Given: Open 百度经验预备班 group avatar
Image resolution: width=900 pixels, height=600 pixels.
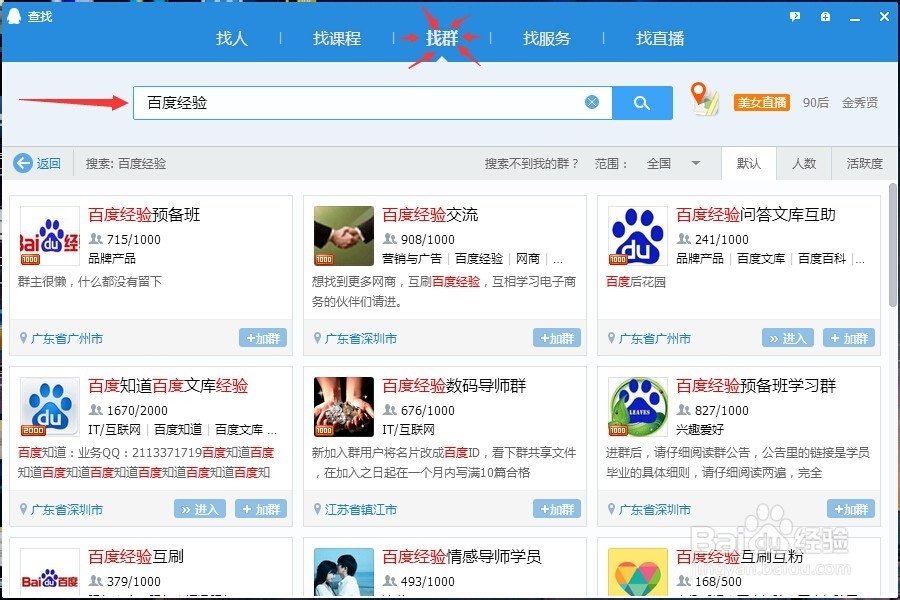Looking at the screenshot, I should coord(50,236).
